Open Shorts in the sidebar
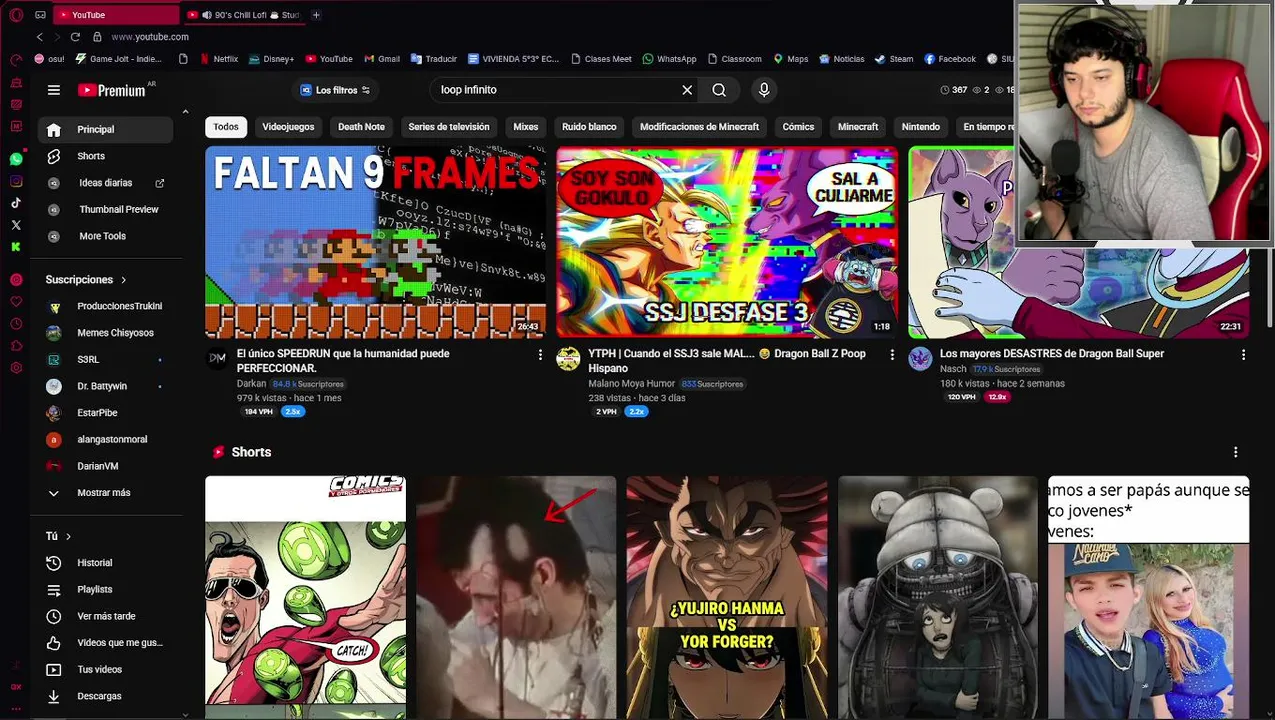The height and width of the screenshot is (720, 1275). tap(105, 156)
